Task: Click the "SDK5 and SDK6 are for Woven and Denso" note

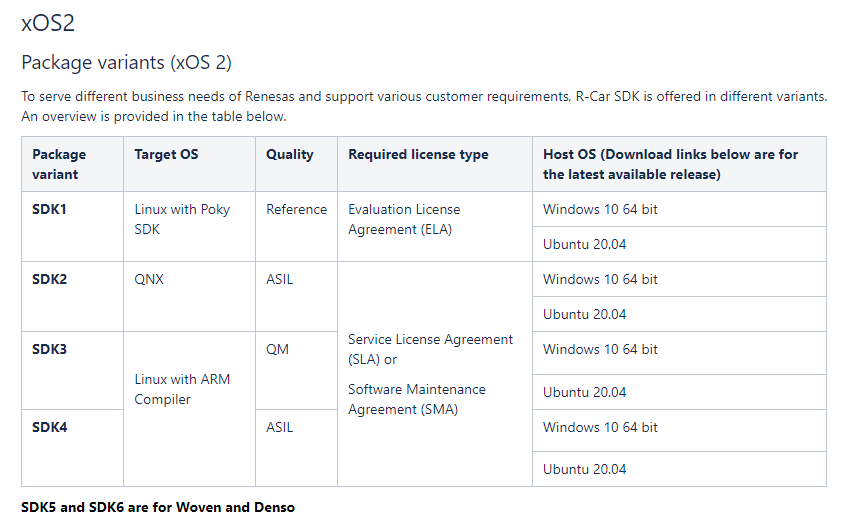Action: [158, 507]
